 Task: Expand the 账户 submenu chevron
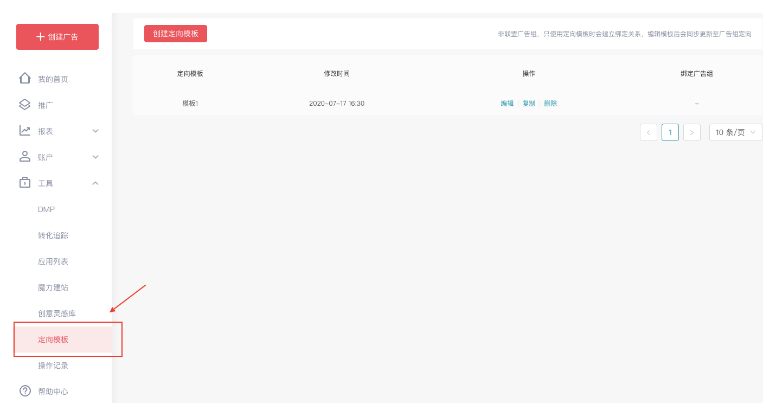(96, 157)
